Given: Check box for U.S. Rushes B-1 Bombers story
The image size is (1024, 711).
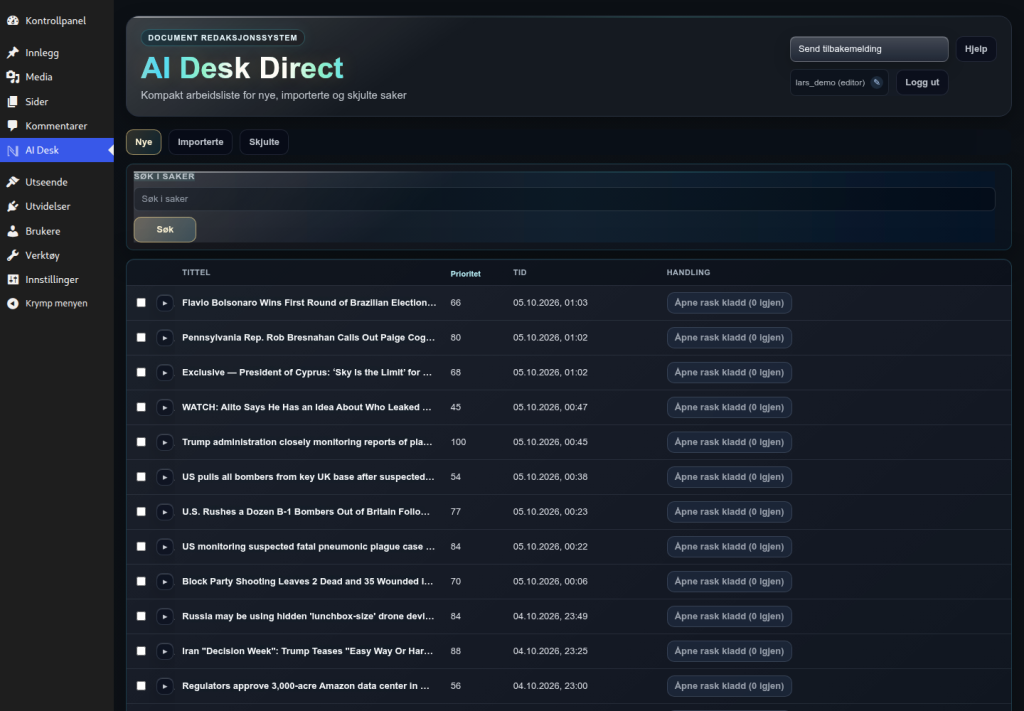Looking at the screenshot, I should point(141,512).
